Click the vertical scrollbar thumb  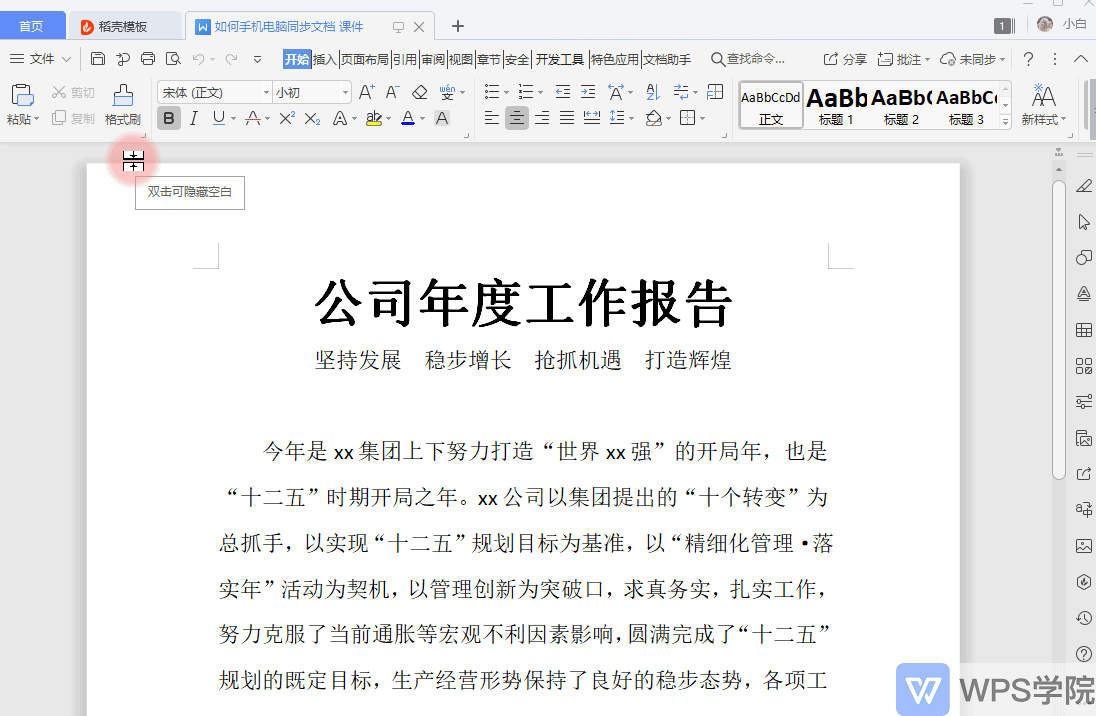pos(1059,330)
